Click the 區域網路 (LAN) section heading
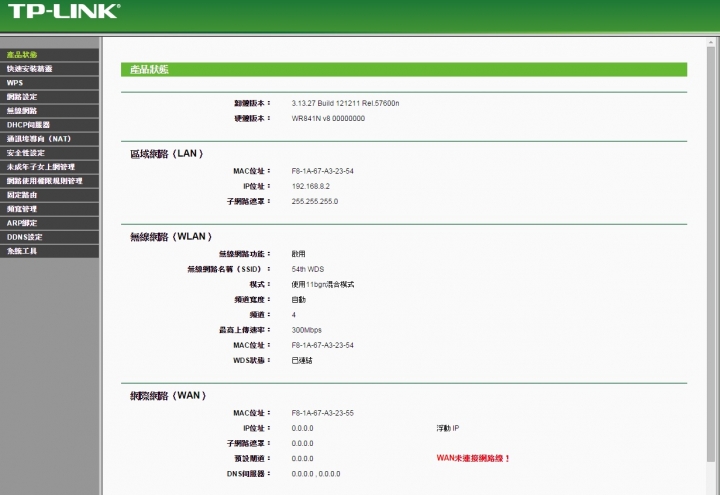 tap(167, 154)
